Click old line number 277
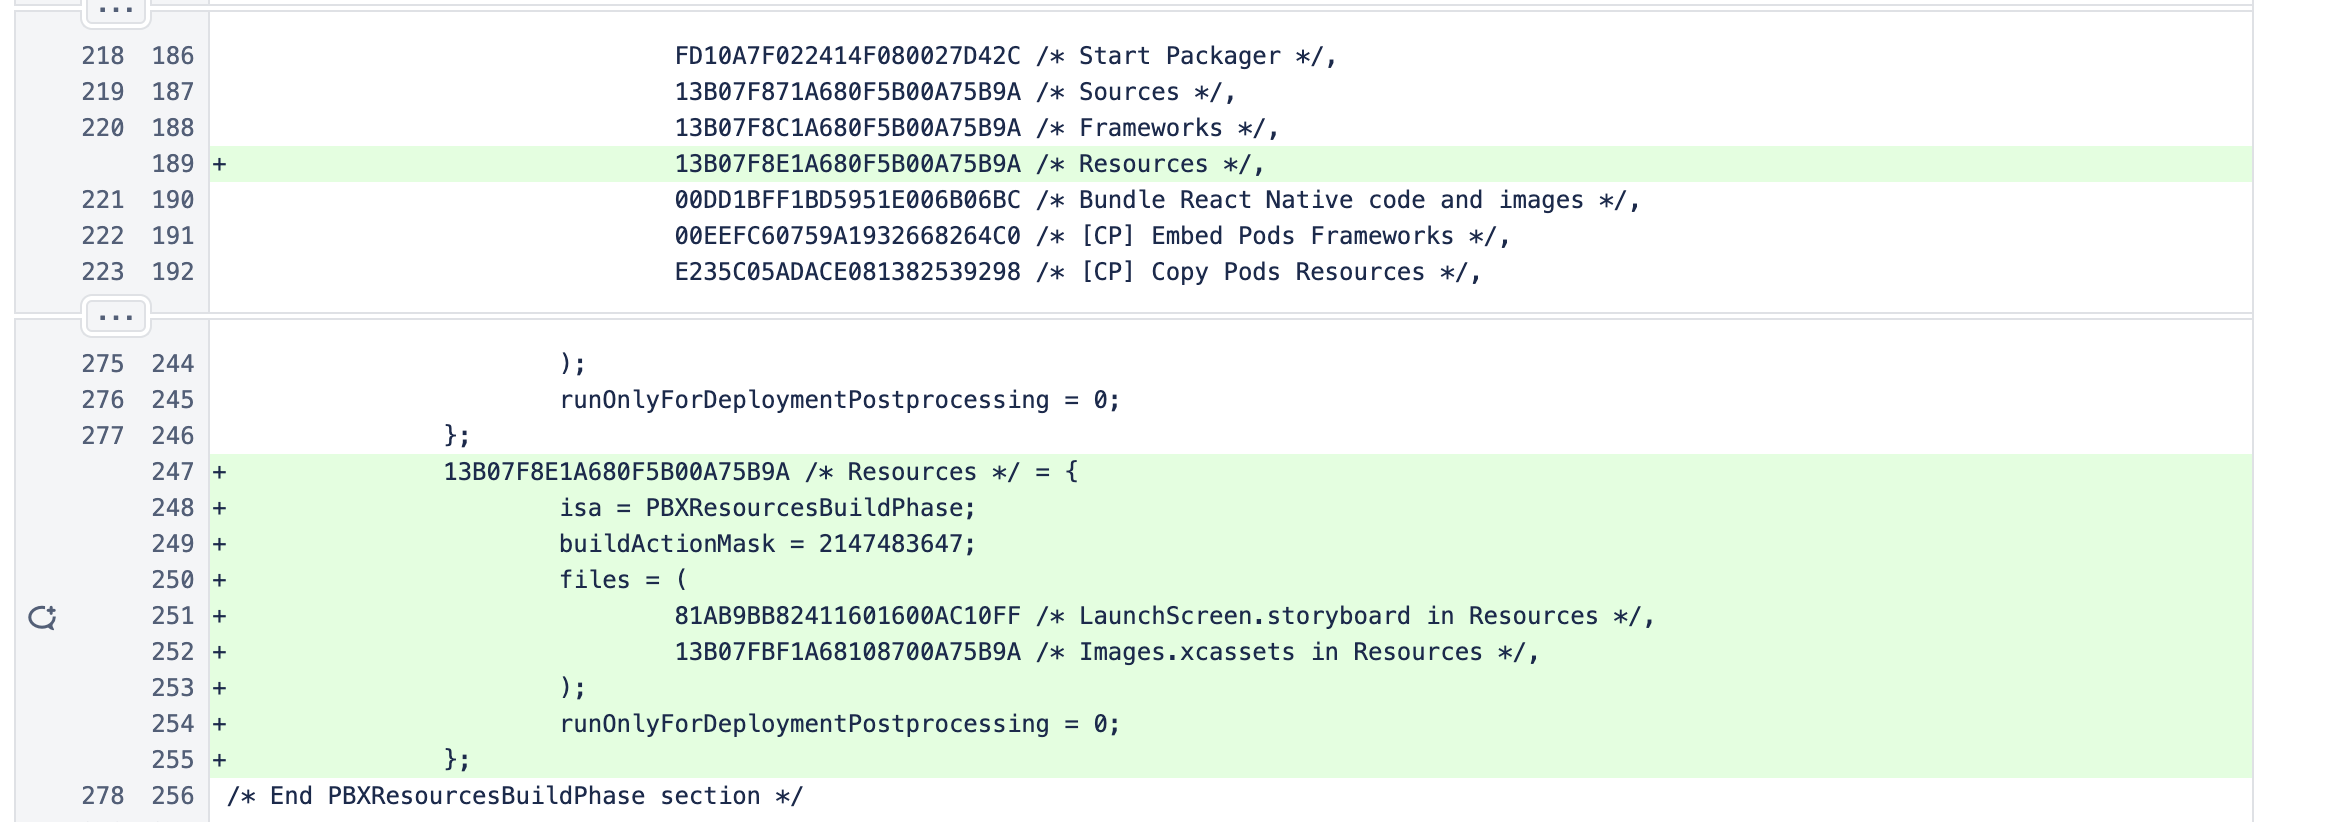The width and height of the screenshot is (2334, 822). (x=103, y=436)
